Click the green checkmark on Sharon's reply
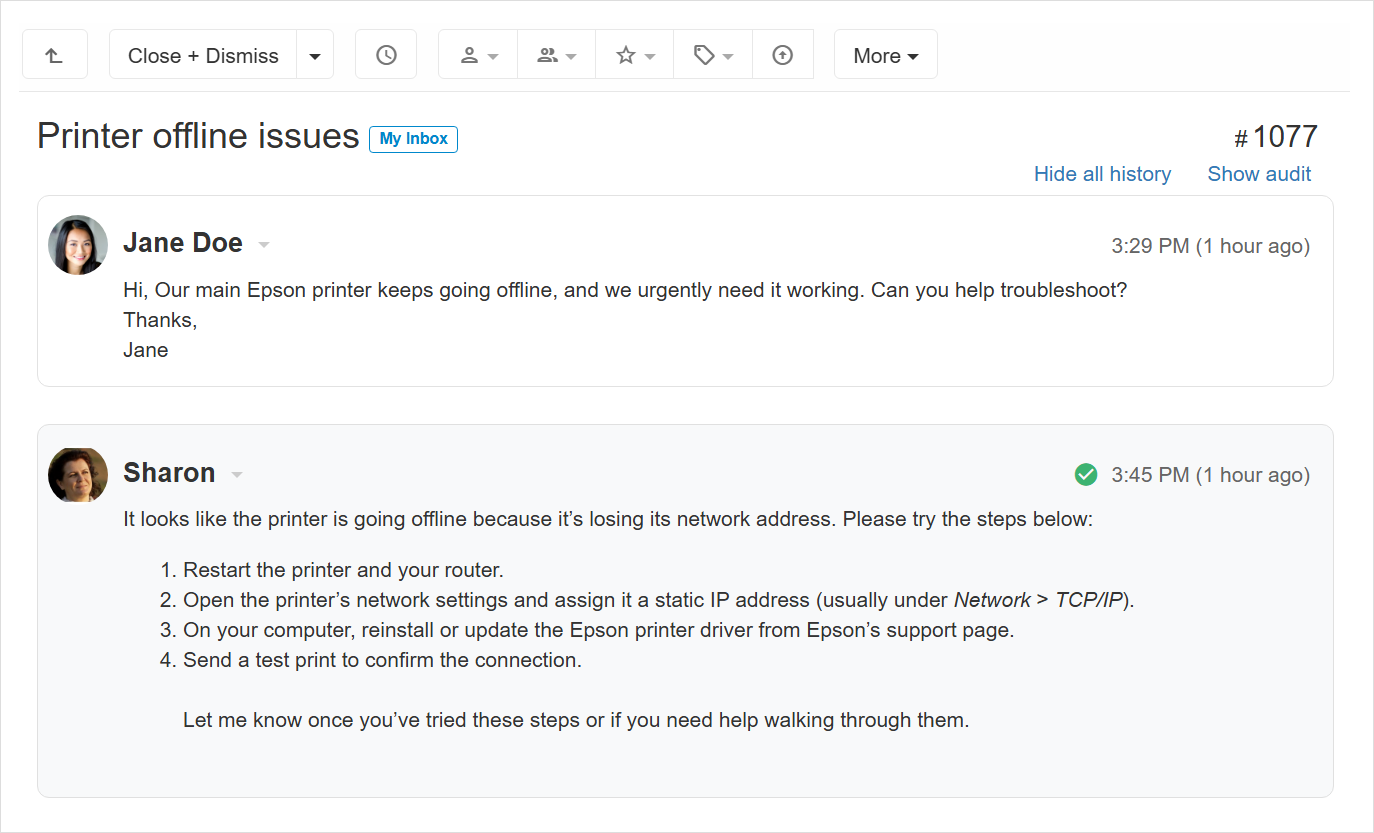The image size is (1374, 833). pos(1085,474)
